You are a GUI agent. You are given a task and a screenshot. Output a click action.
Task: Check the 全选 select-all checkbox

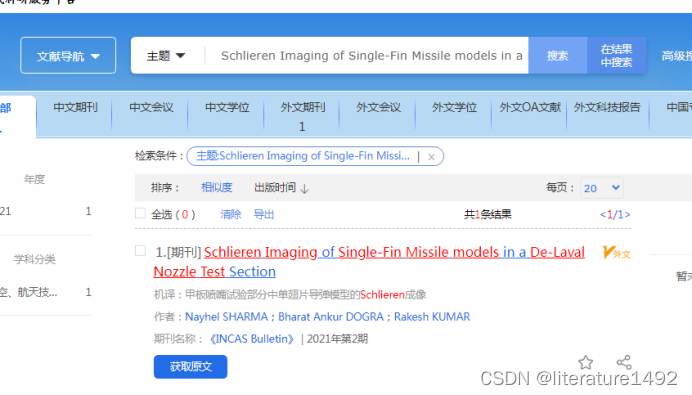click(140, 214)
